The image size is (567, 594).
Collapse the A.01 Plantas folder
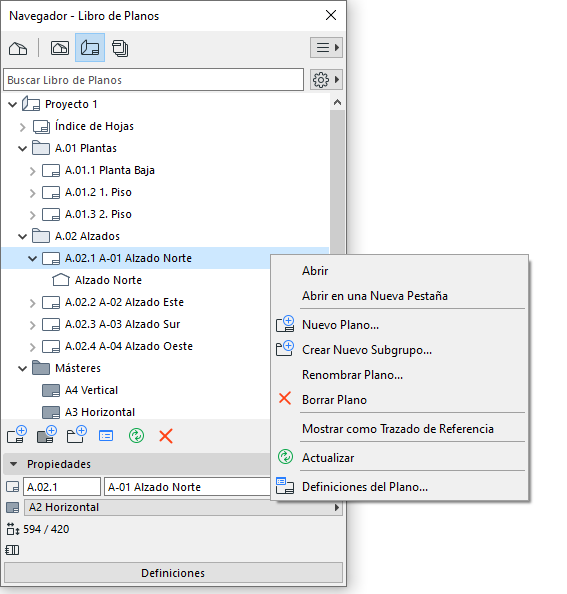coord(23,148)
